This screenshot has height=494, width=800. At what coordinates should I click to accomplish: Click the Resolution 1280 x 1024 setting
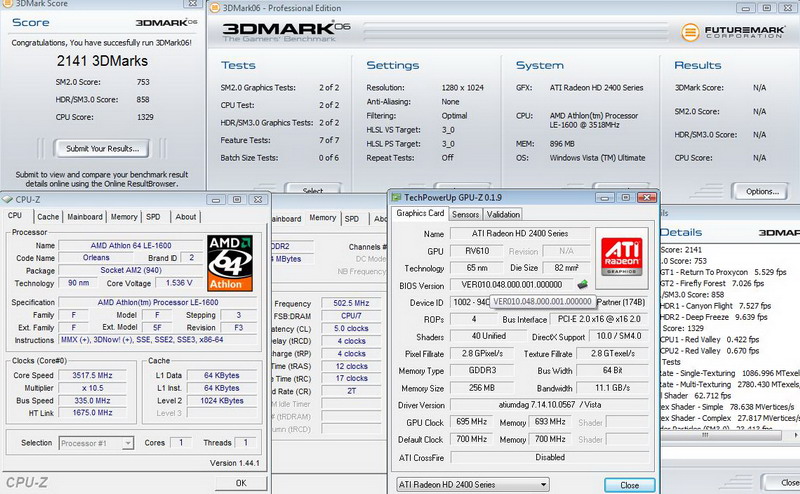pyautogui.click(x=462, y=88)
